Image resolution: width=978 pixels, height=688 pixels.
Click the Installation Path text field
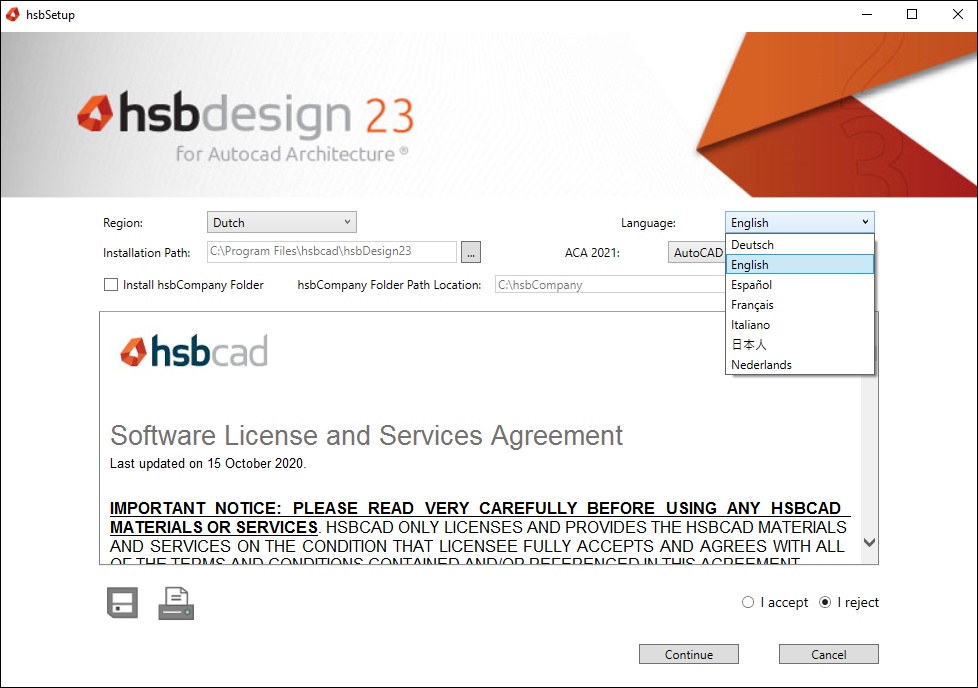(x=332, y=251)
